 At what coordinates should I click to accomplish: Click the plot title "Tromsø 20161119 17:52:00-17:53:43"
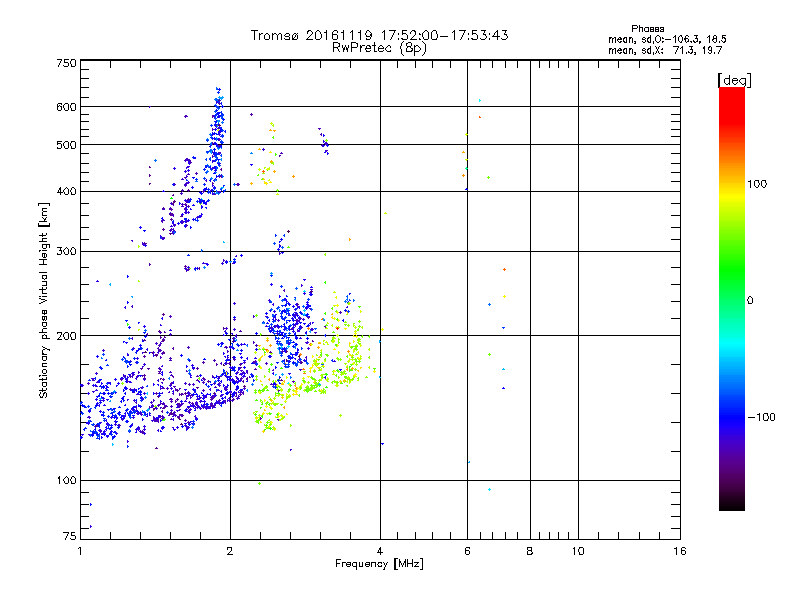click(379, 35)
